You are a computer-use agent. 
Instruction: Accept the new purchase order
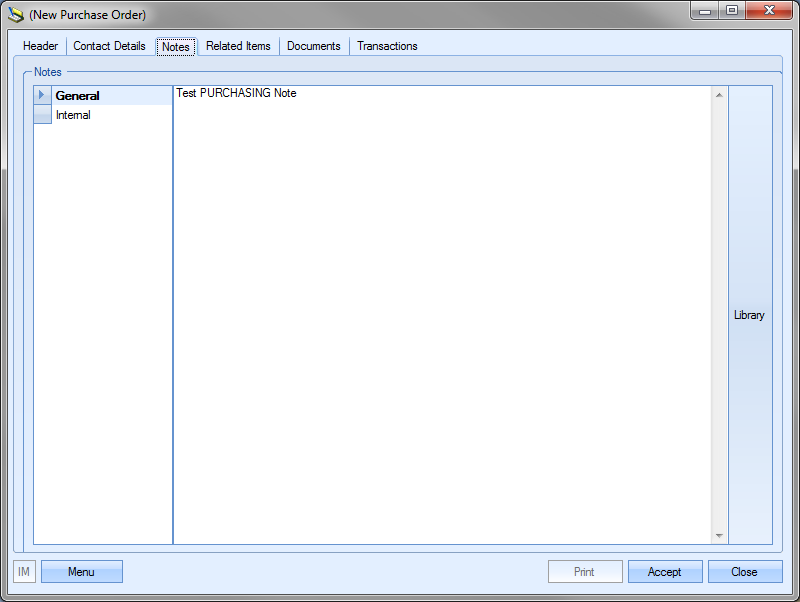click(665, 571)
